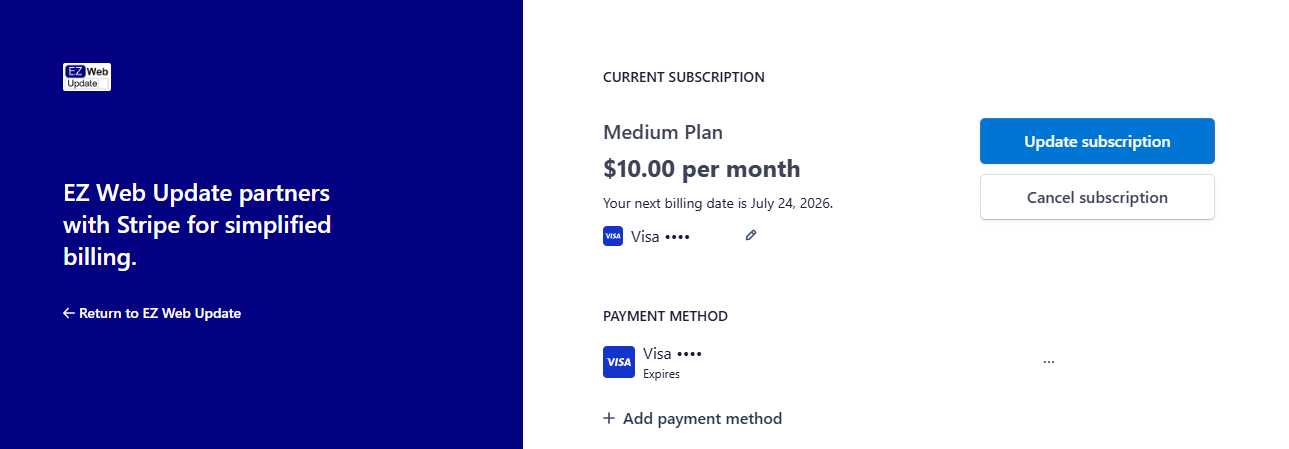Image resolution: width=1289 pixels, height=449 pixels.
Task: Click the left arrow before Return to EZ Web Update
Action: click(68, 313)
